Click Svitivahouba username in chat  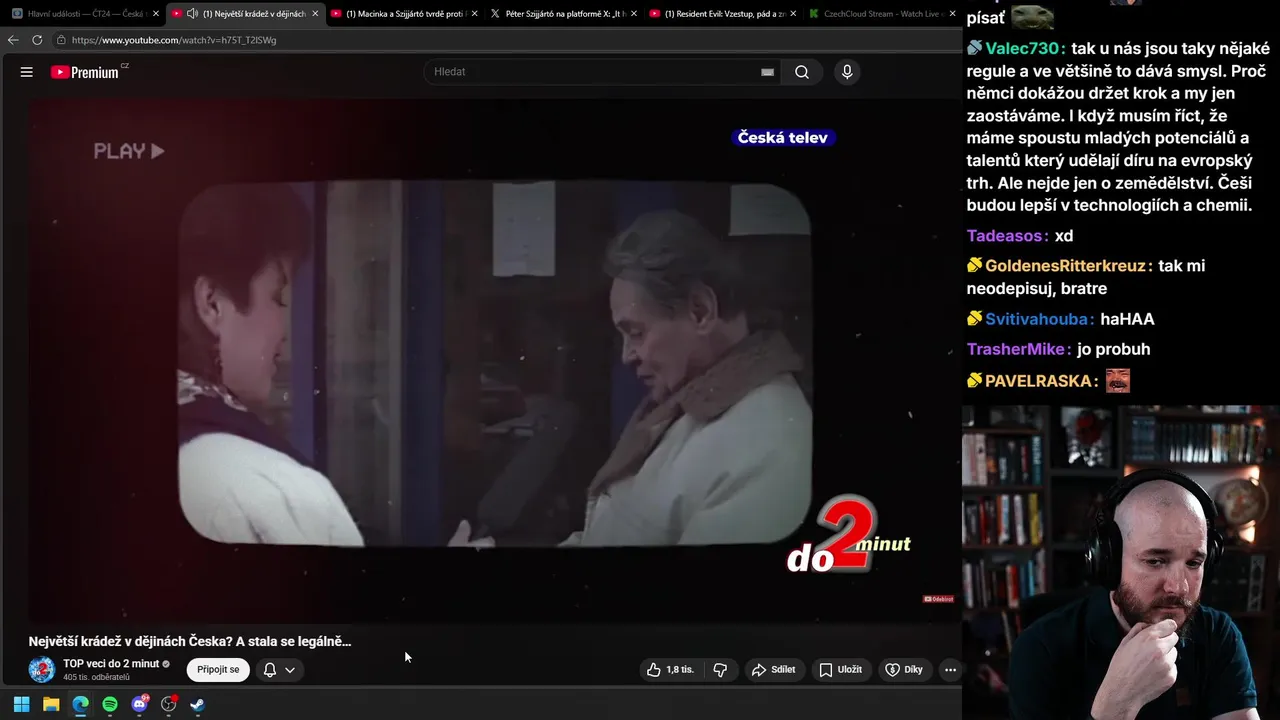point(1038,319)
